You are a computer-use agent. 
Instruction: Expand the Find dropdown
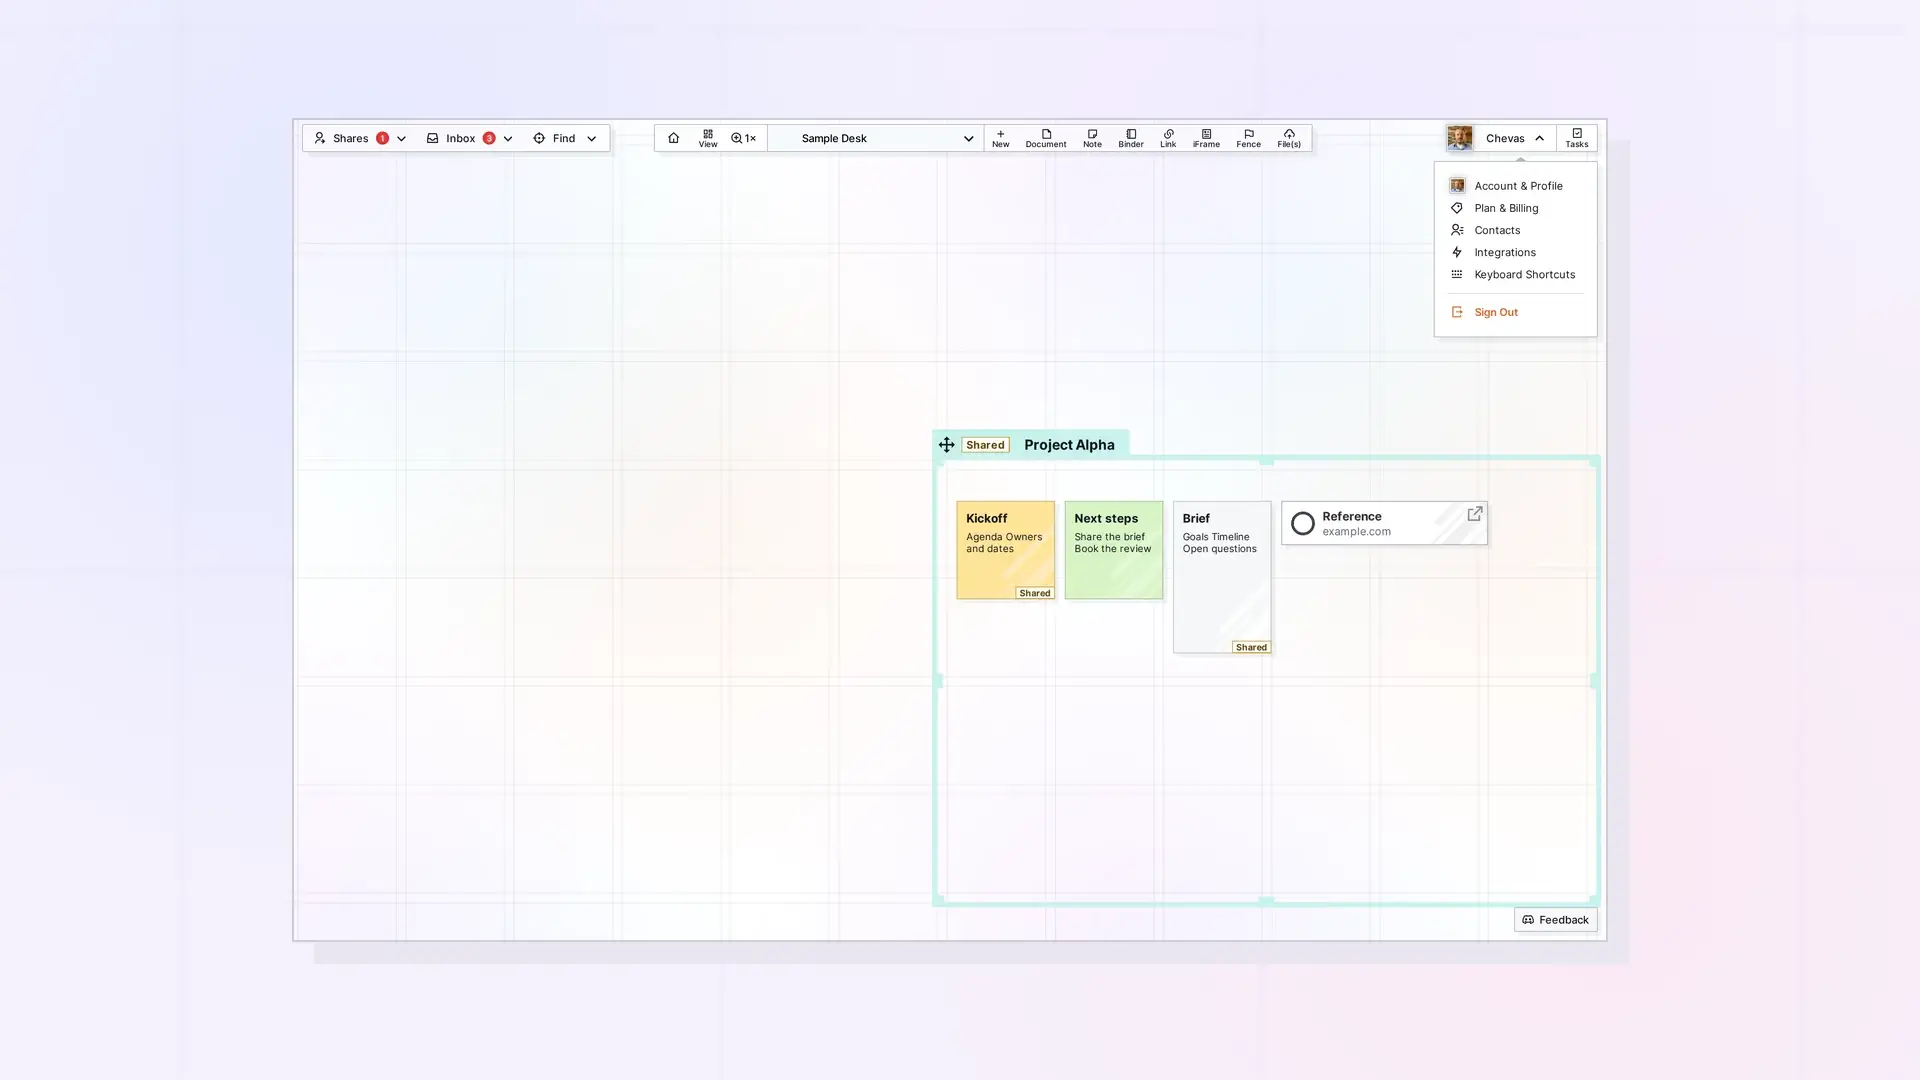click(x=591, y=139)
